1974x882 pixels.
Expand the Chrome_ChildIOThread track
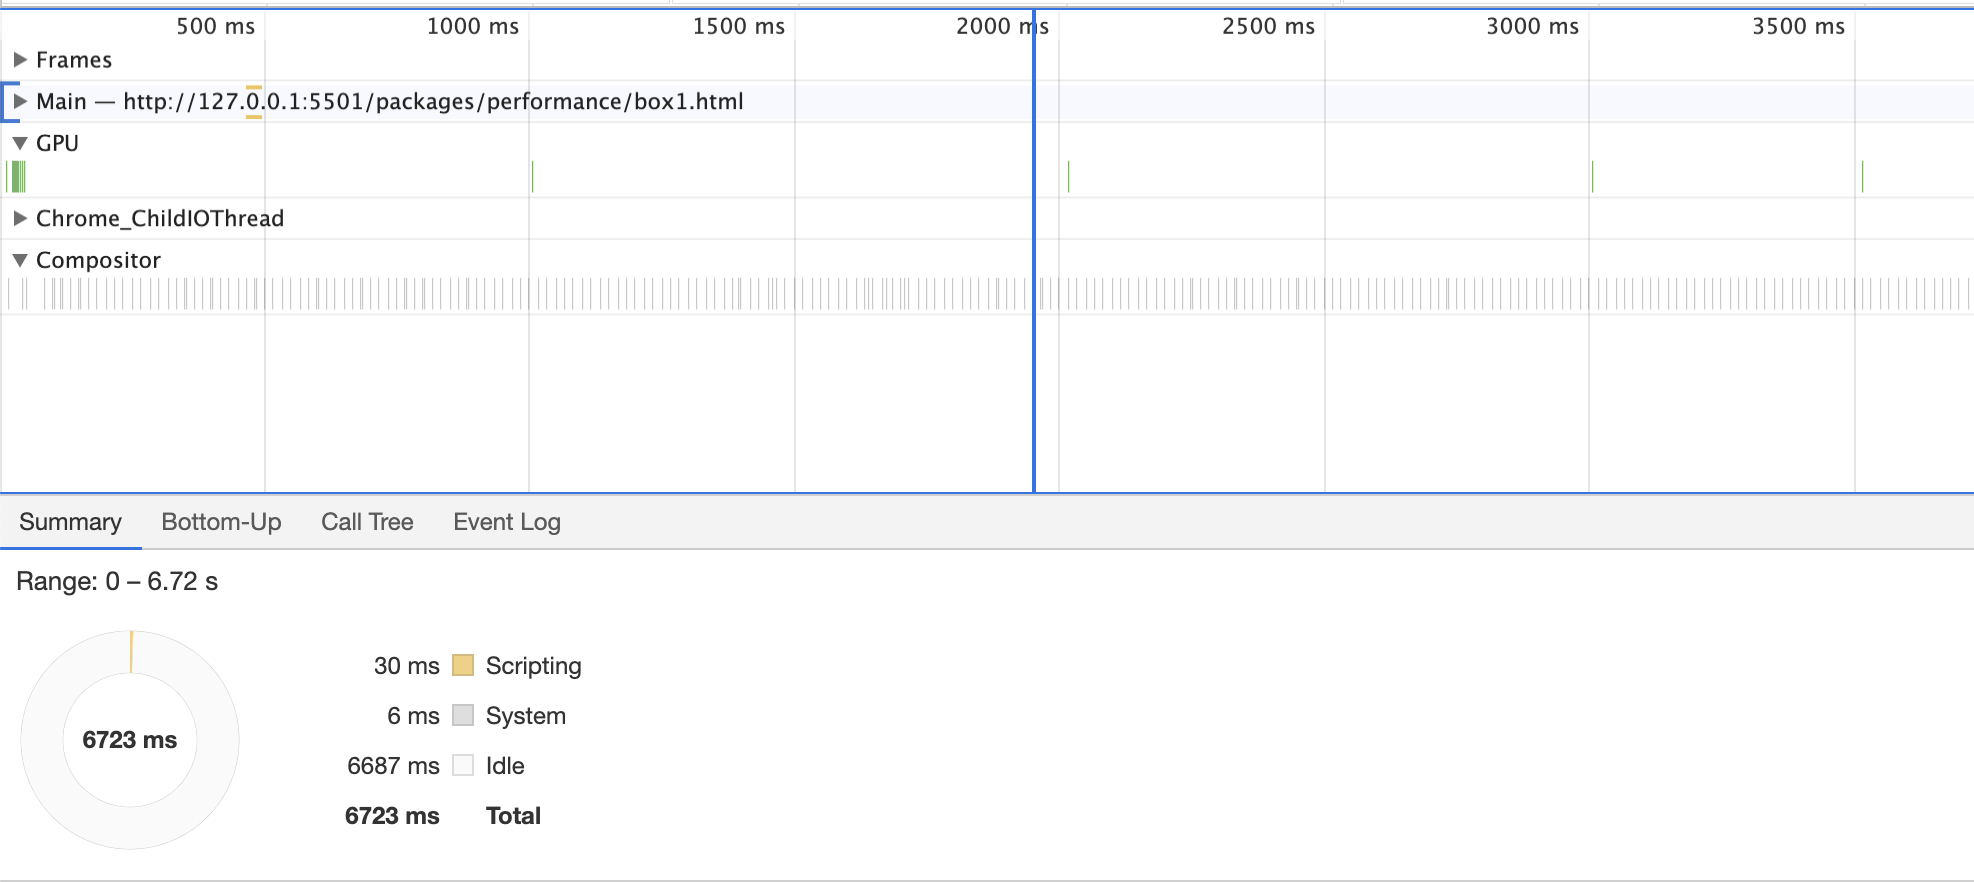pos(19,218)
